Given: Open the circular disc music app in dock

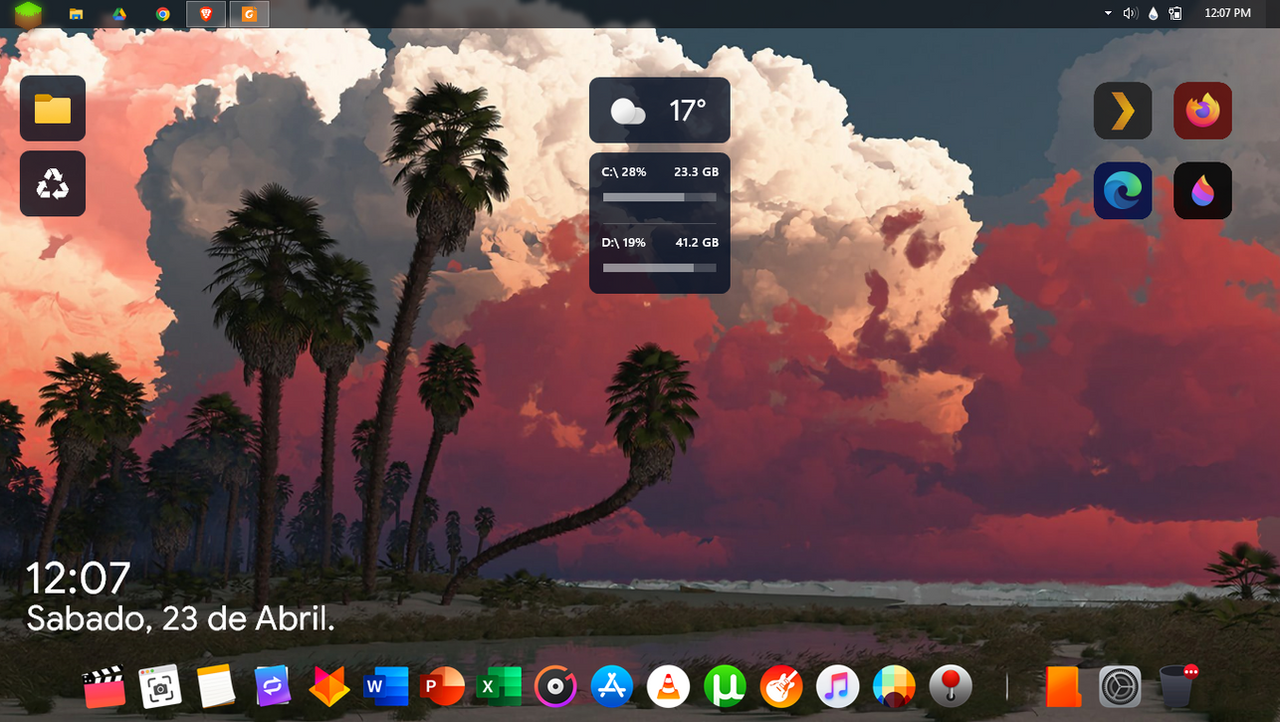Looking at the screenshot, I should 555,686.
